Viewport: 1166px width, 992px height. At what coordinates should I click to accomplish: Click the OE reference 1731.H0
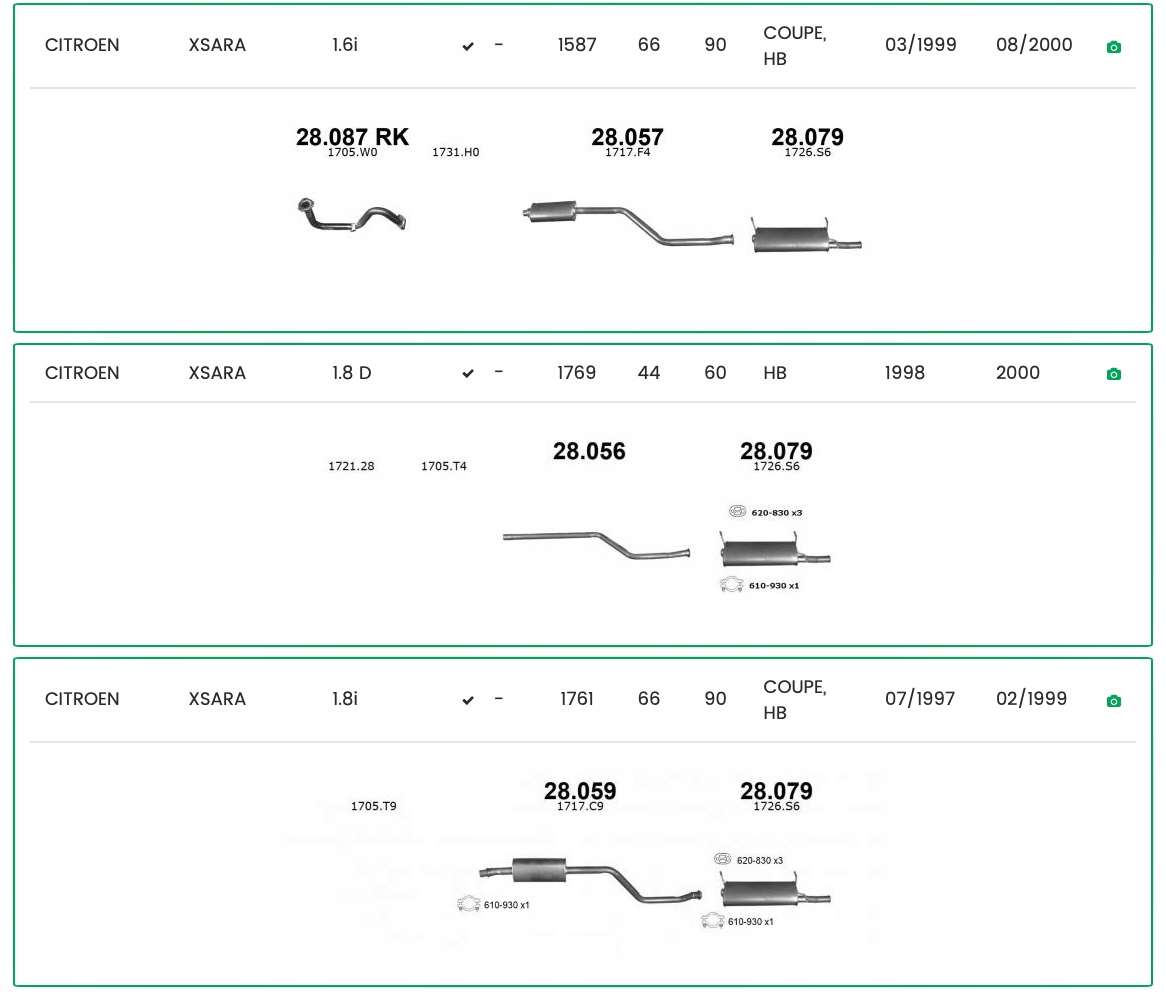click(x=455, y=153)
